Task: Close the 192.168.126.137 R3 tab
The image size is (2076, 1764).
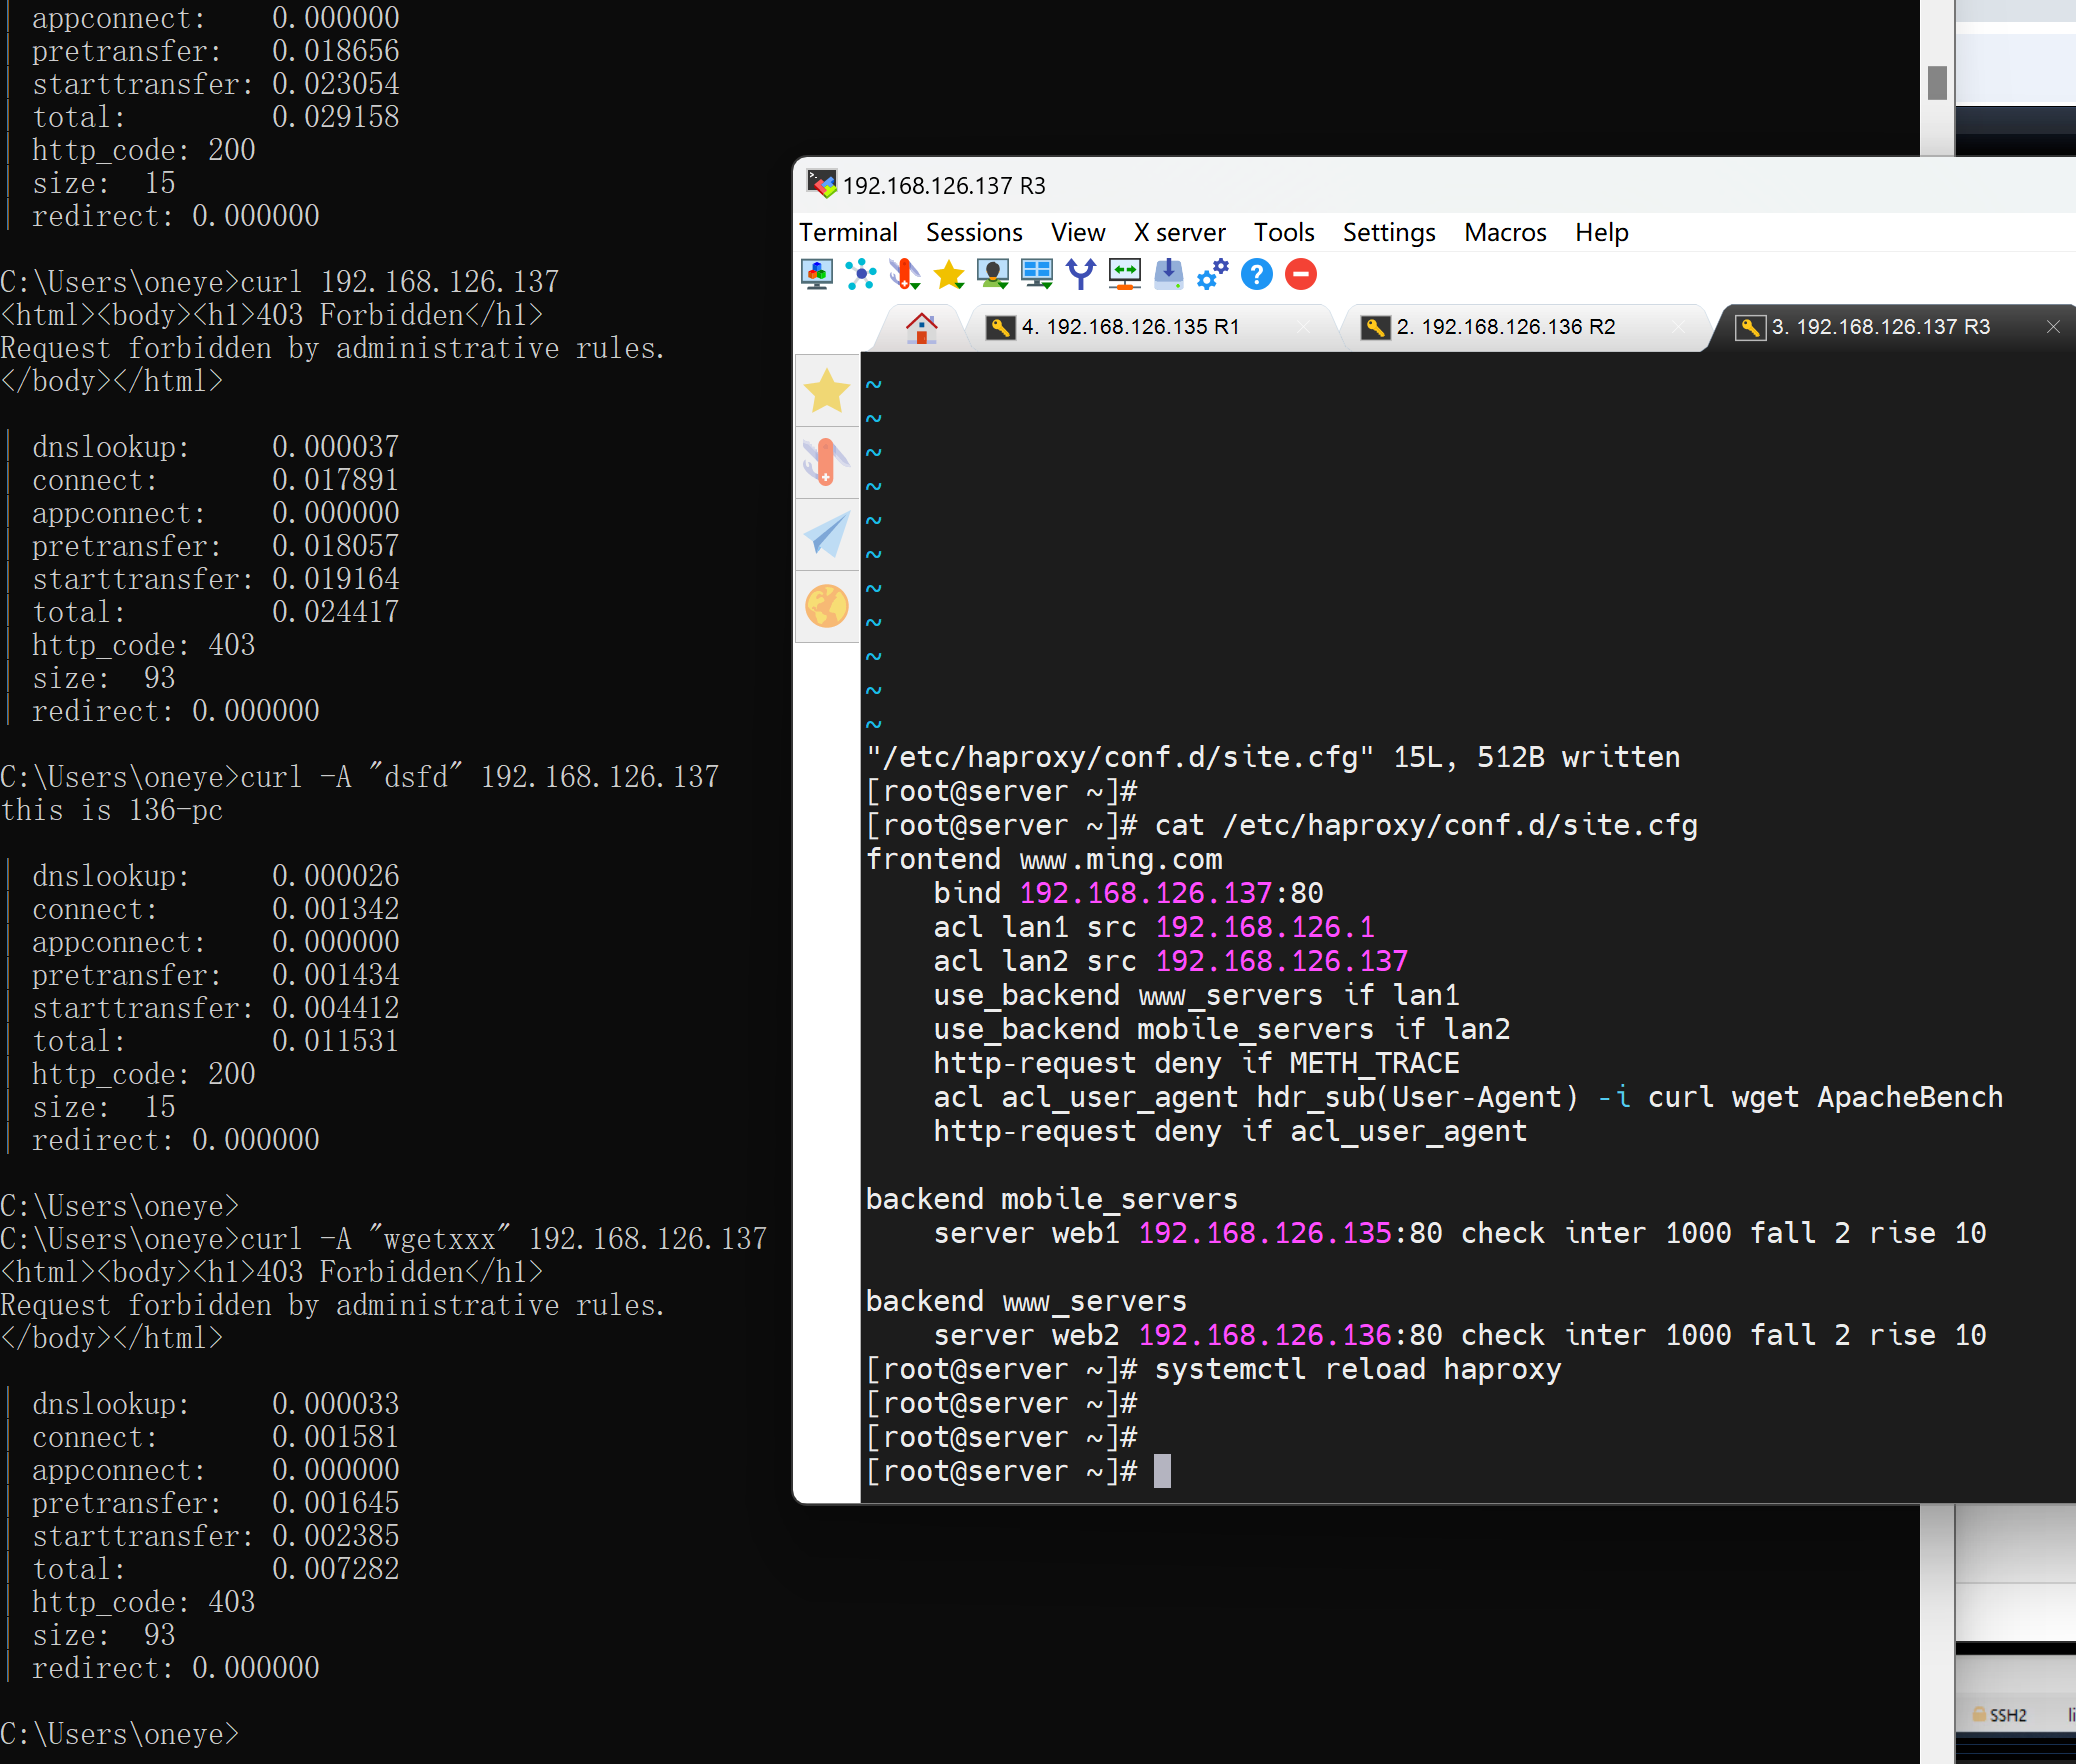Action: point(2053,327)
